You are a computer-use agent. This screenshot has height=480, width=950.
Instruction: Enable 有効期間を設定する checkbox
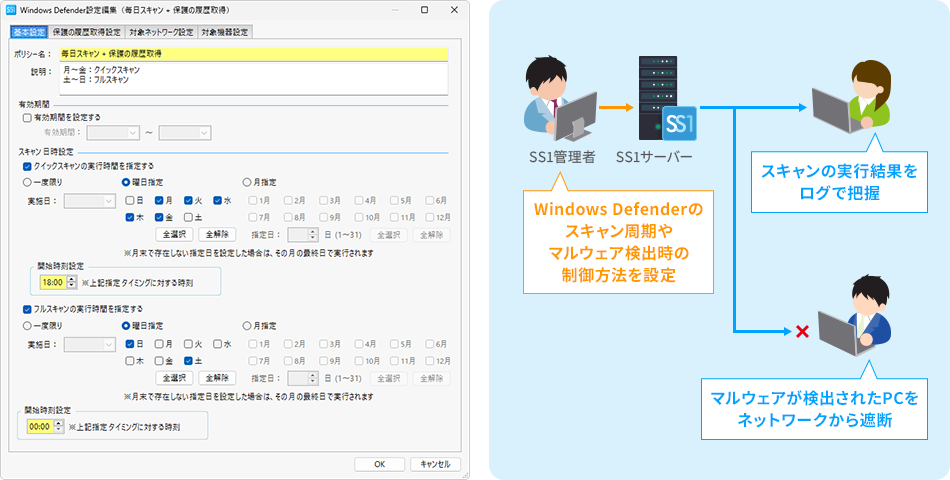click(x=27, y=118)
